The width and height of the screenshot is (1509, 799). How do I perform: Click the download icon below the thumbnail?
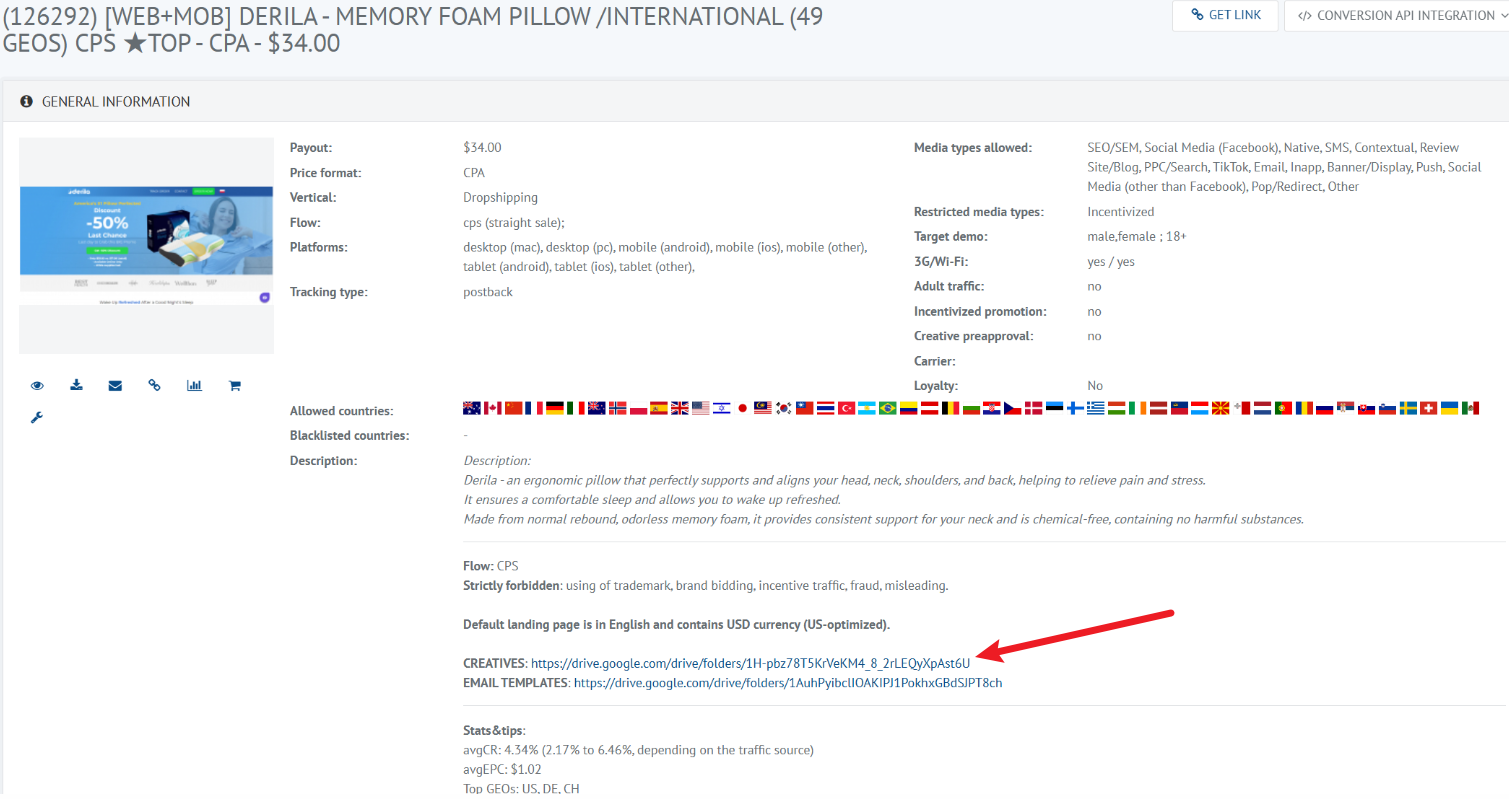click(x=76, y=385)
